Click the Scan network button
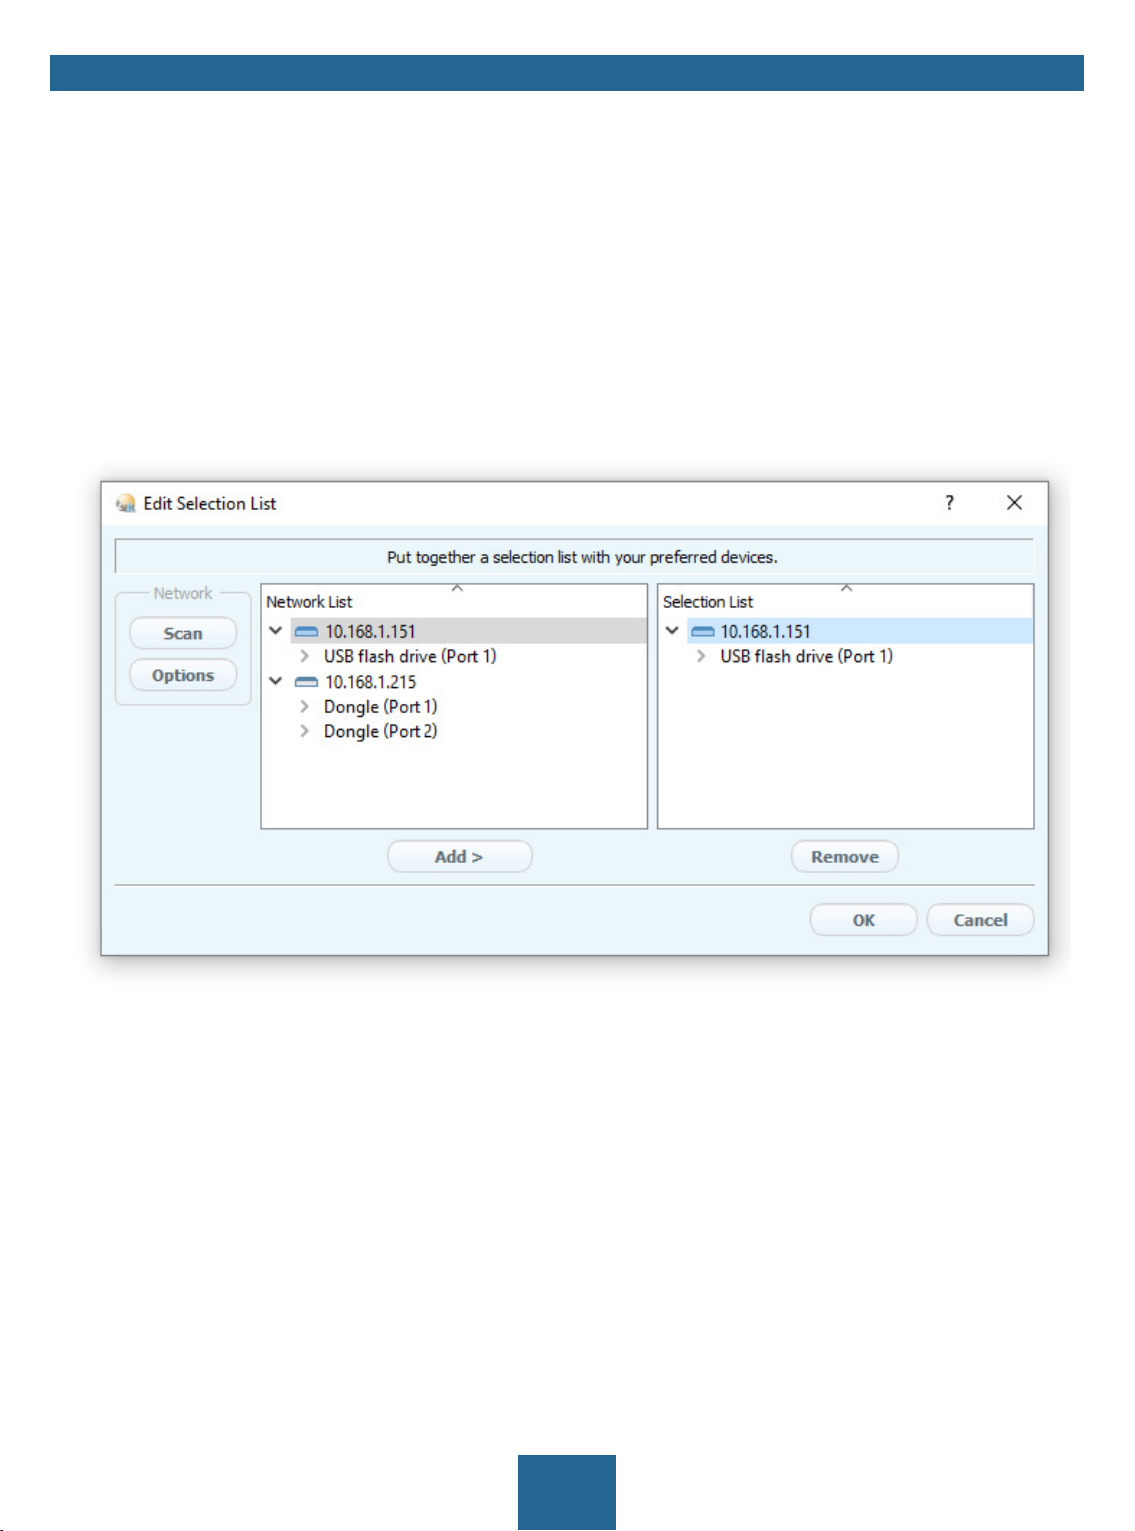 click(x=183, y=633)
